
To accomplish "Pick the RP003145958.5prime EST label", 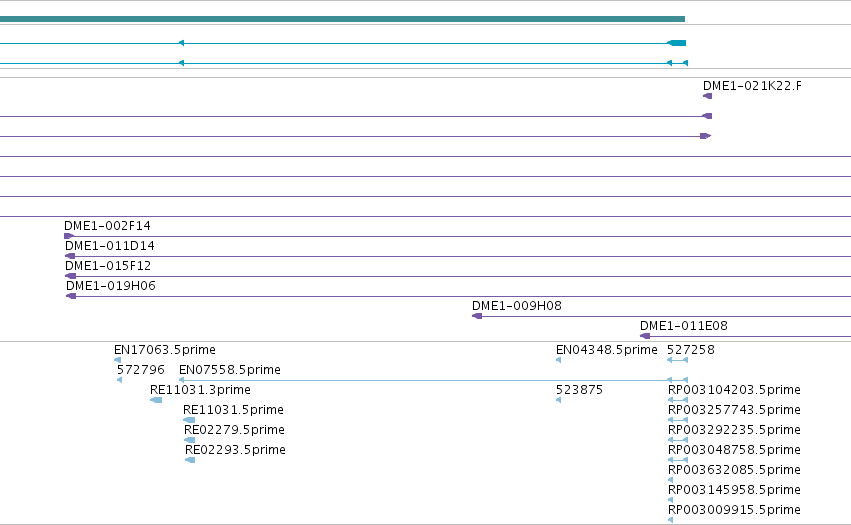I will (x=734, y=490).
